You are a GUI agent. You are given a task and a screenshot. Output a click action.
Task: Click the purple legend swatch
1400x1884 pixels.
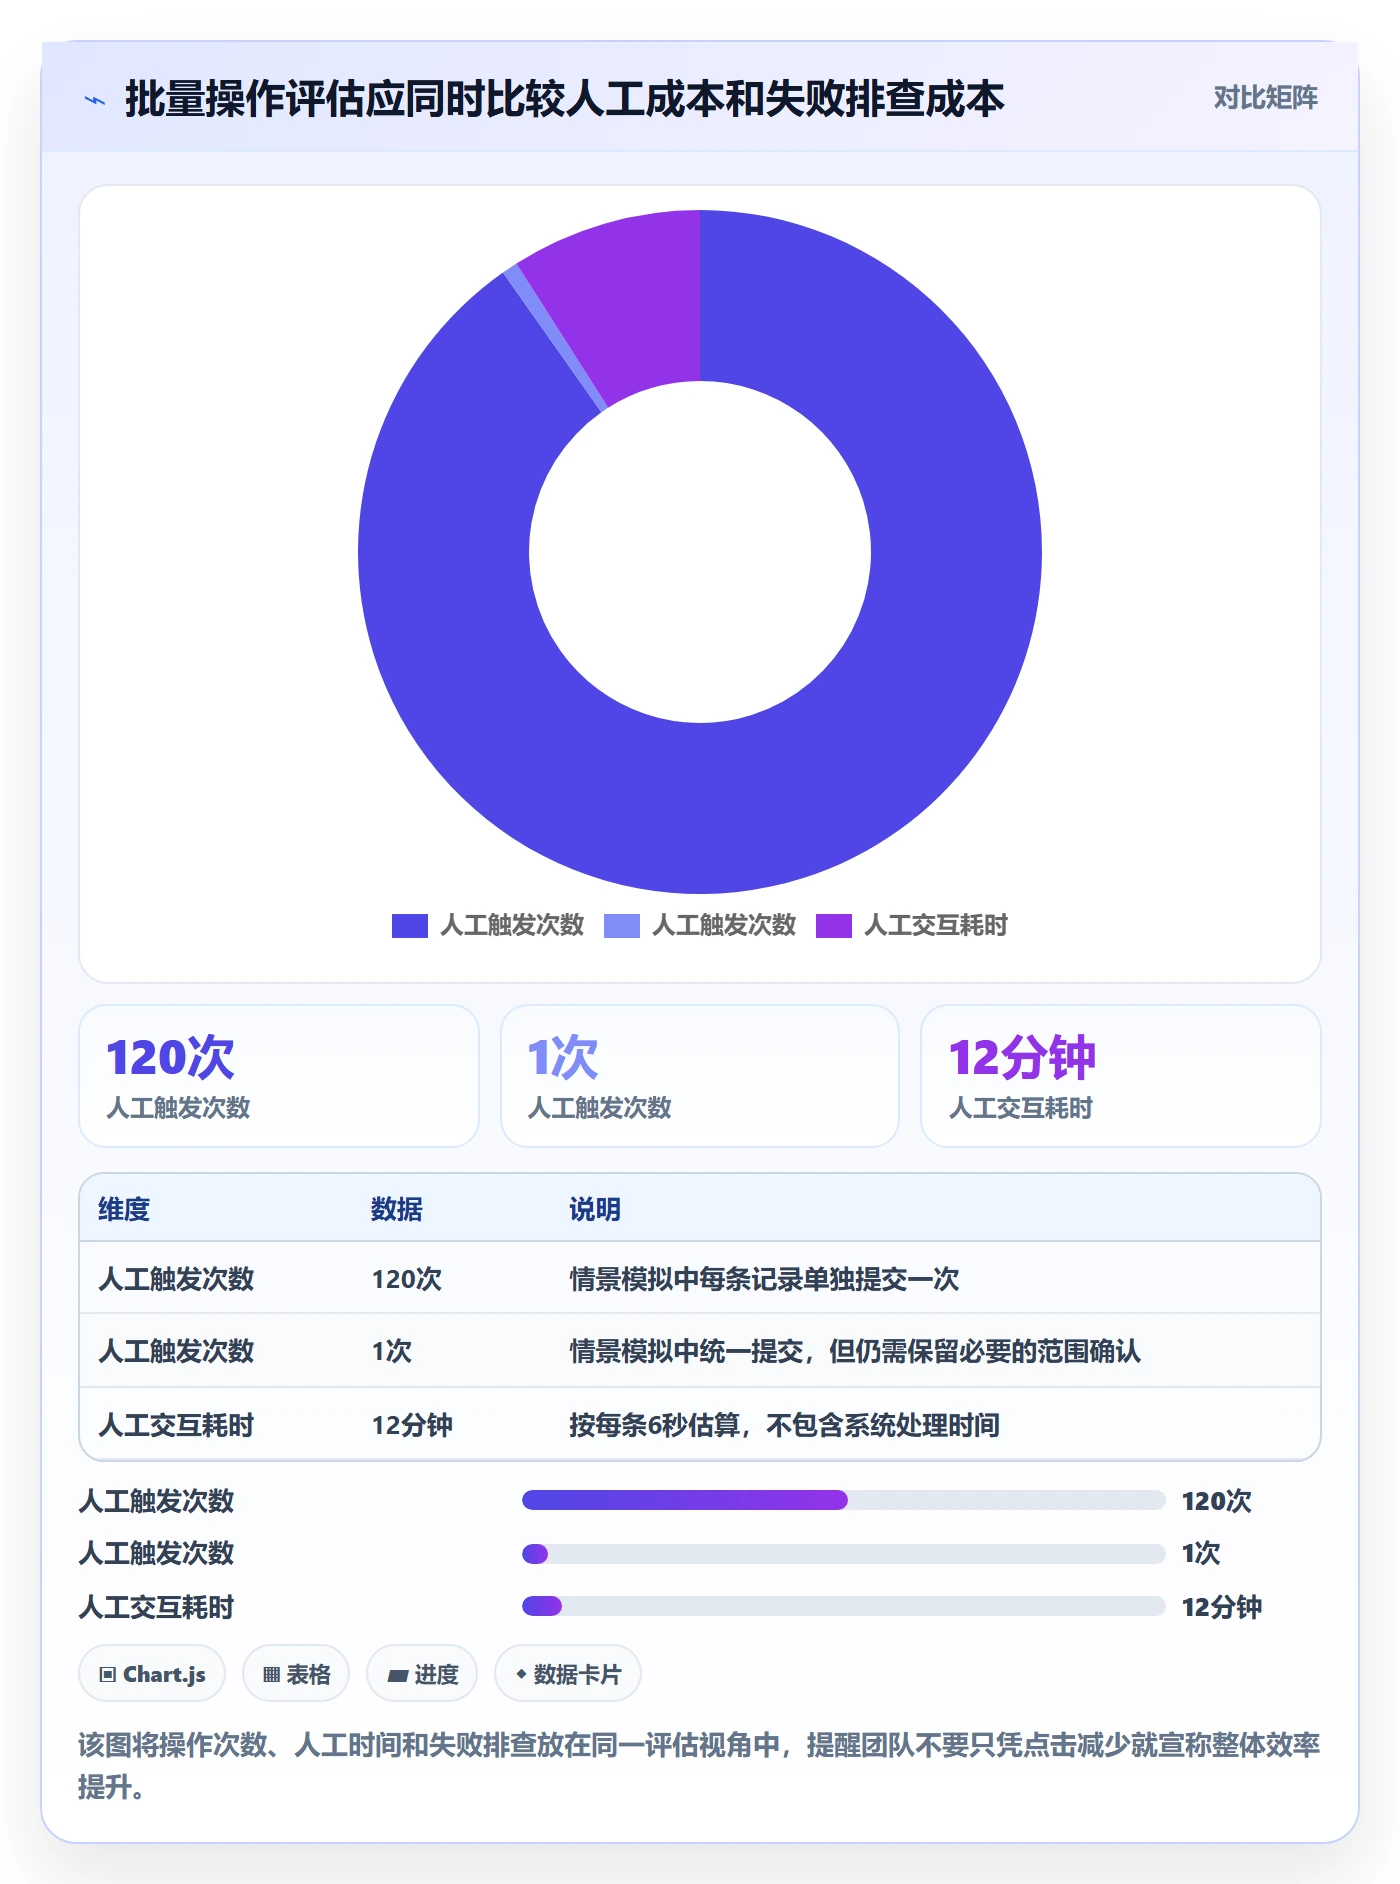tap(834, 925)
